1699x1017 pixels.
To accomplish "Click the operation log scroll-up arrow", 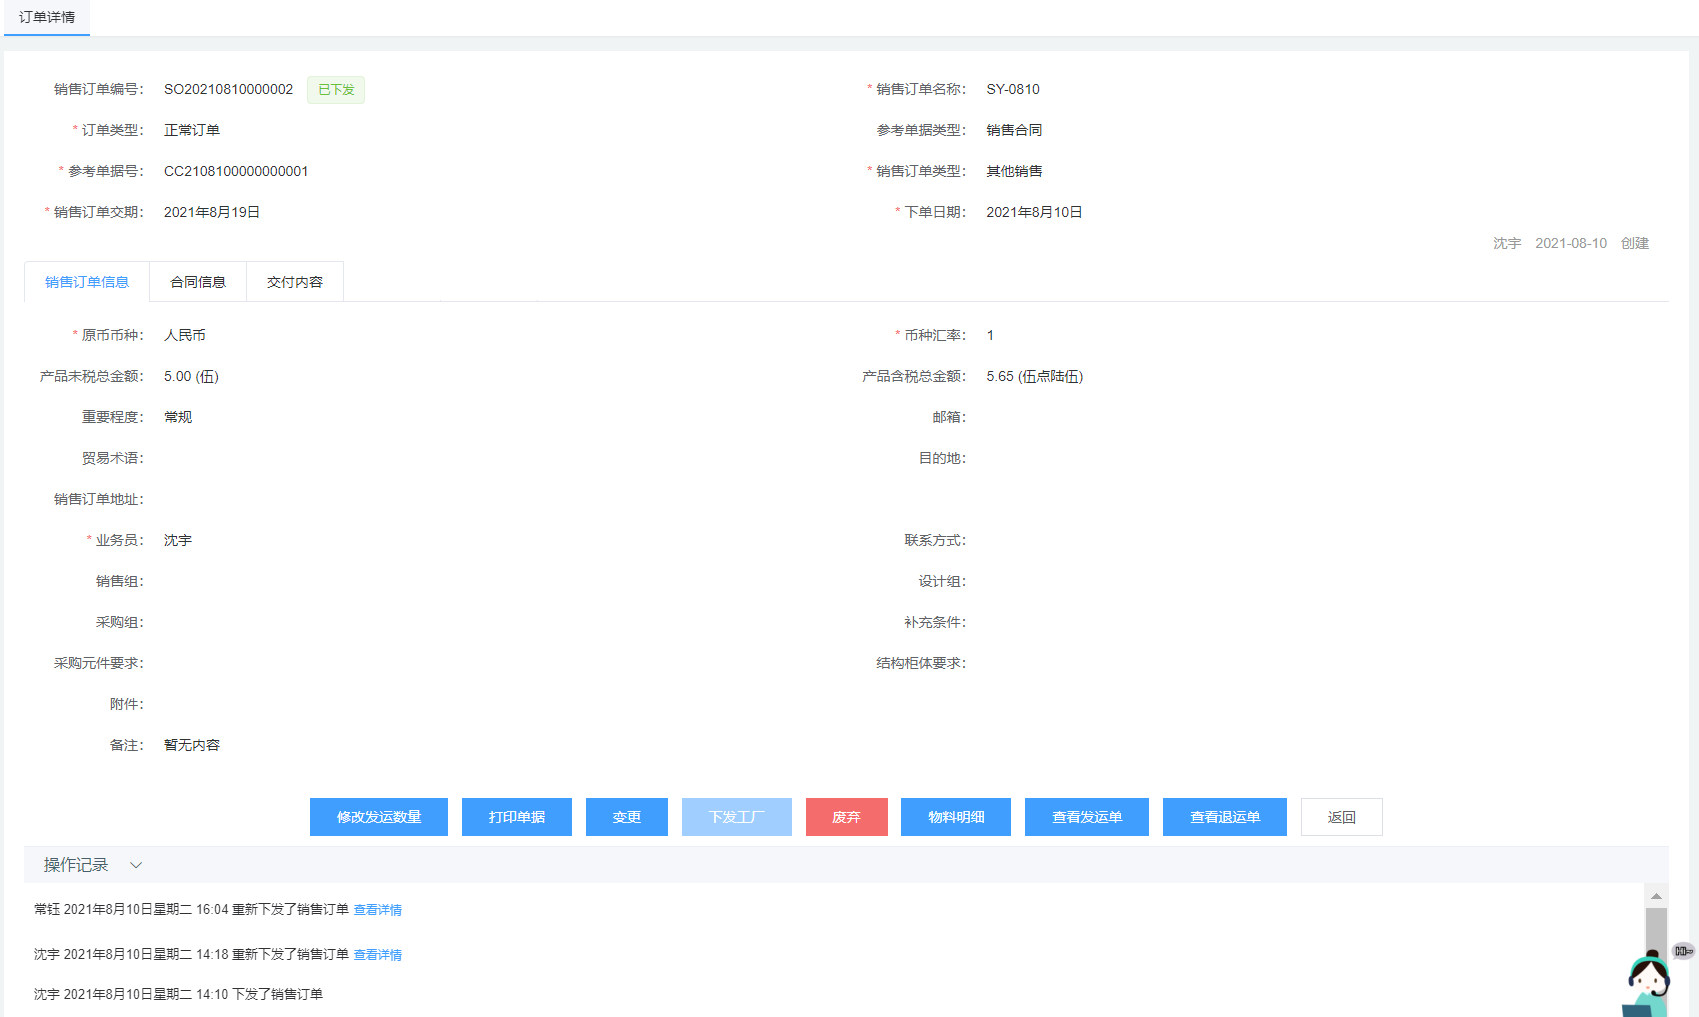I will [1656, 896].
